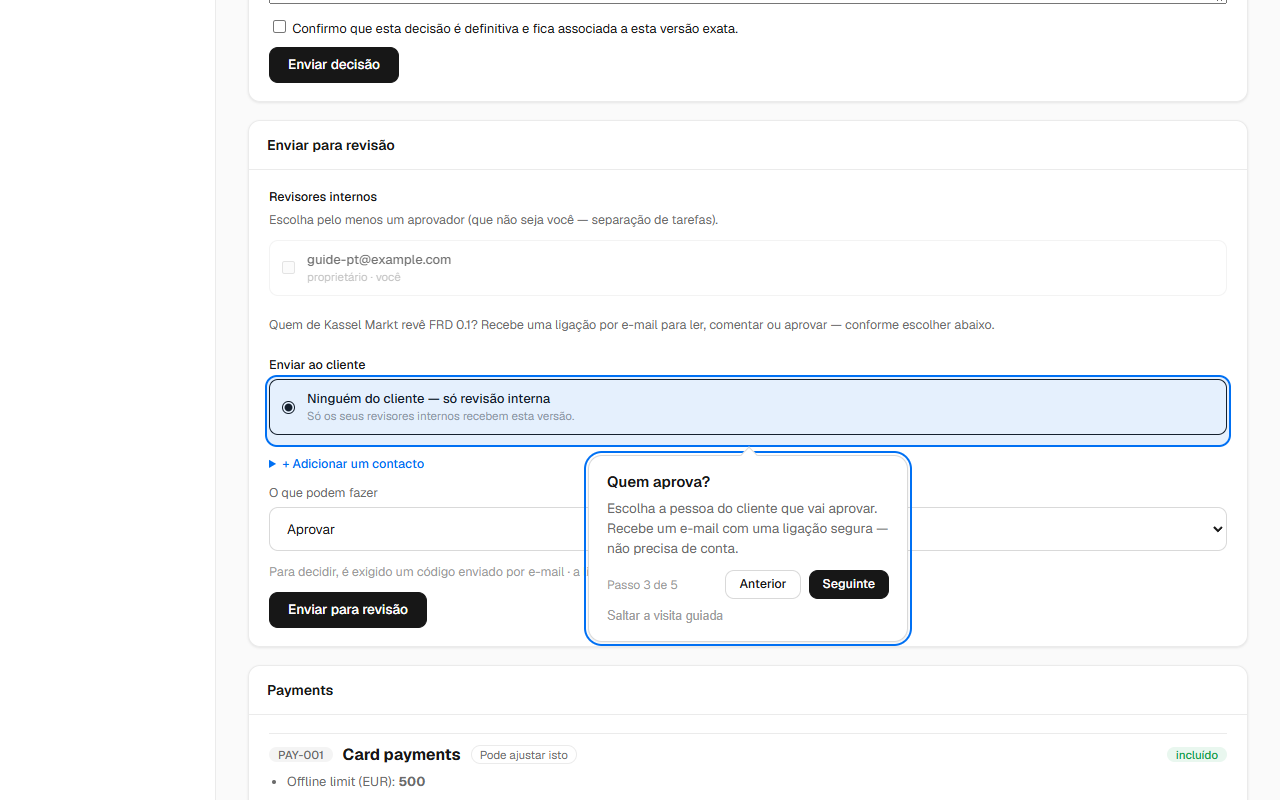Click the Card payments heading
1280x800 pixels.
click(x=401, y=755)
